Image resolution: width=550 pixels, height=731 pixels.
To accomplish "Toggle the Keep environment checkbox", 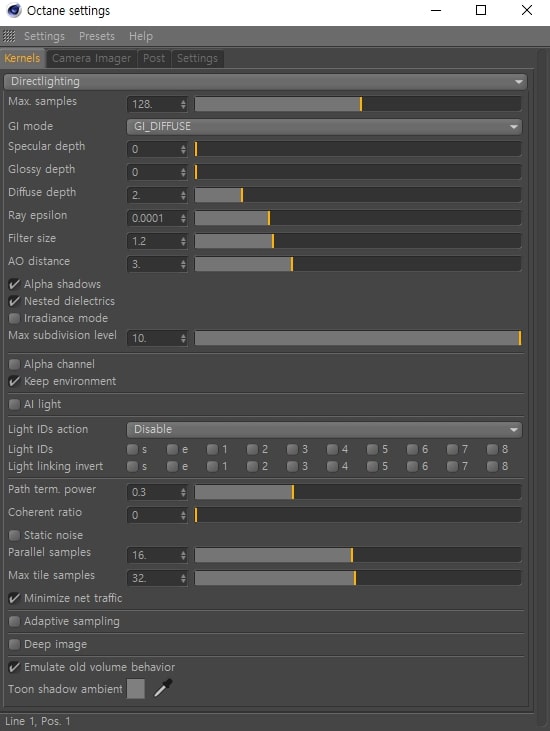I will (14, 381).
